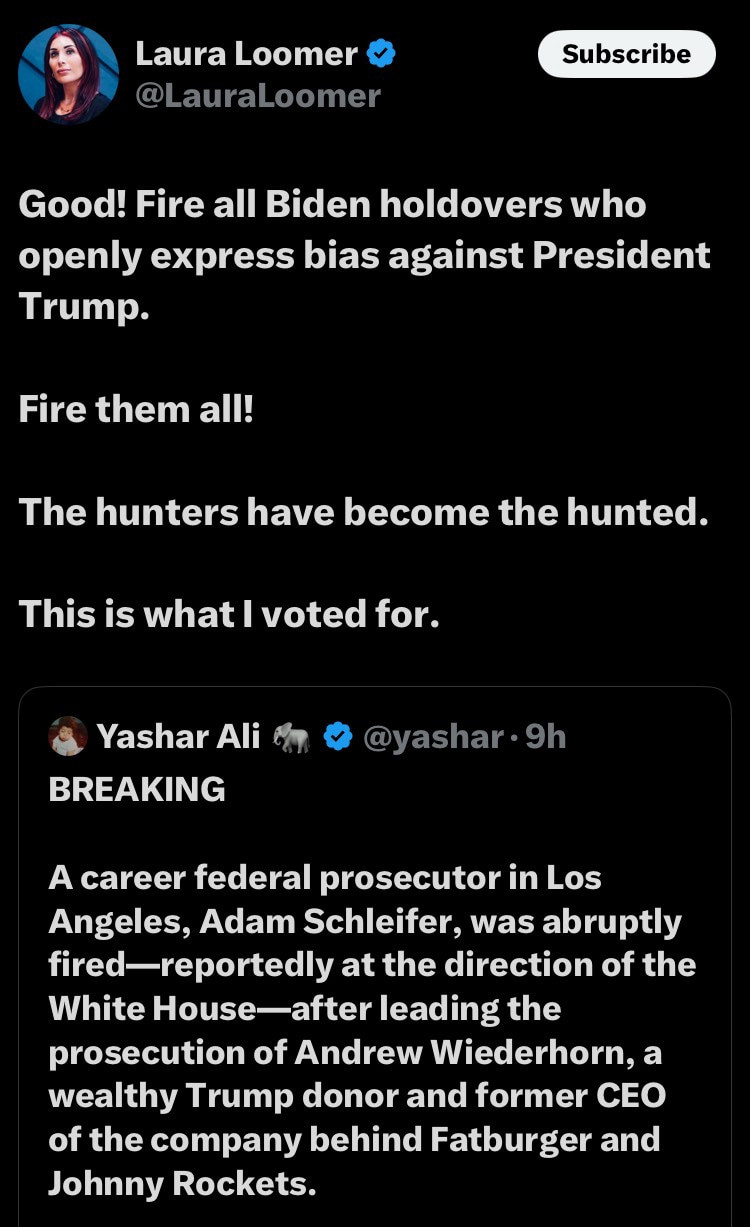Select the "Good! Fire all Biden holdovers" paragraph
This screenshot has height=1227, width=750.
(x=364, y=255)
